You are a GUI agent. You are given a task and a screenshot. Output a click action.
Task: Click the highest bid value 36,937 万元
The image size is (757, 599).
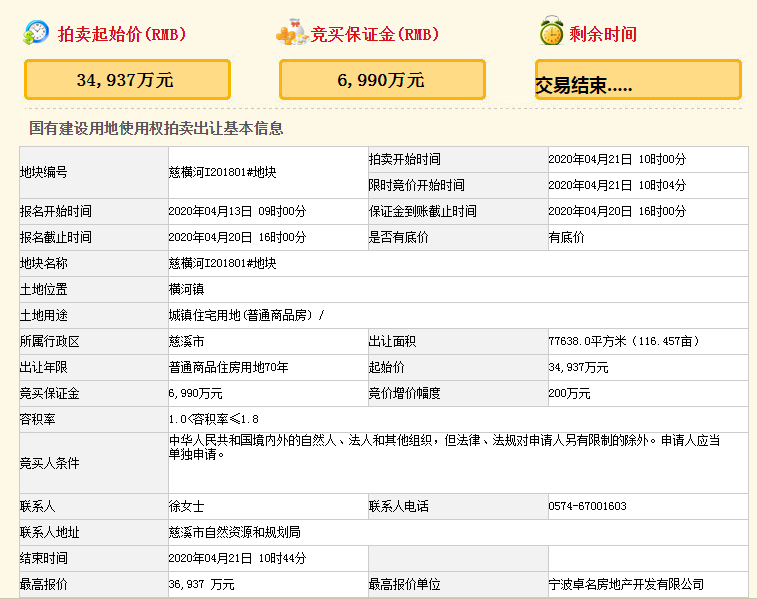tap(202, 584)
